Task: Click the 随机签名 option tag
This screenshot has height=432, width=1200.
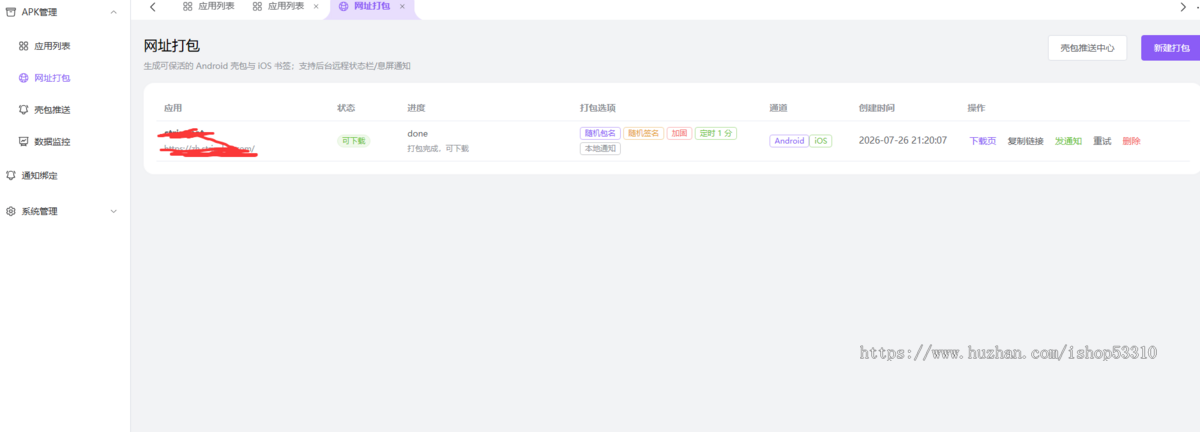Action: point(643,133)
